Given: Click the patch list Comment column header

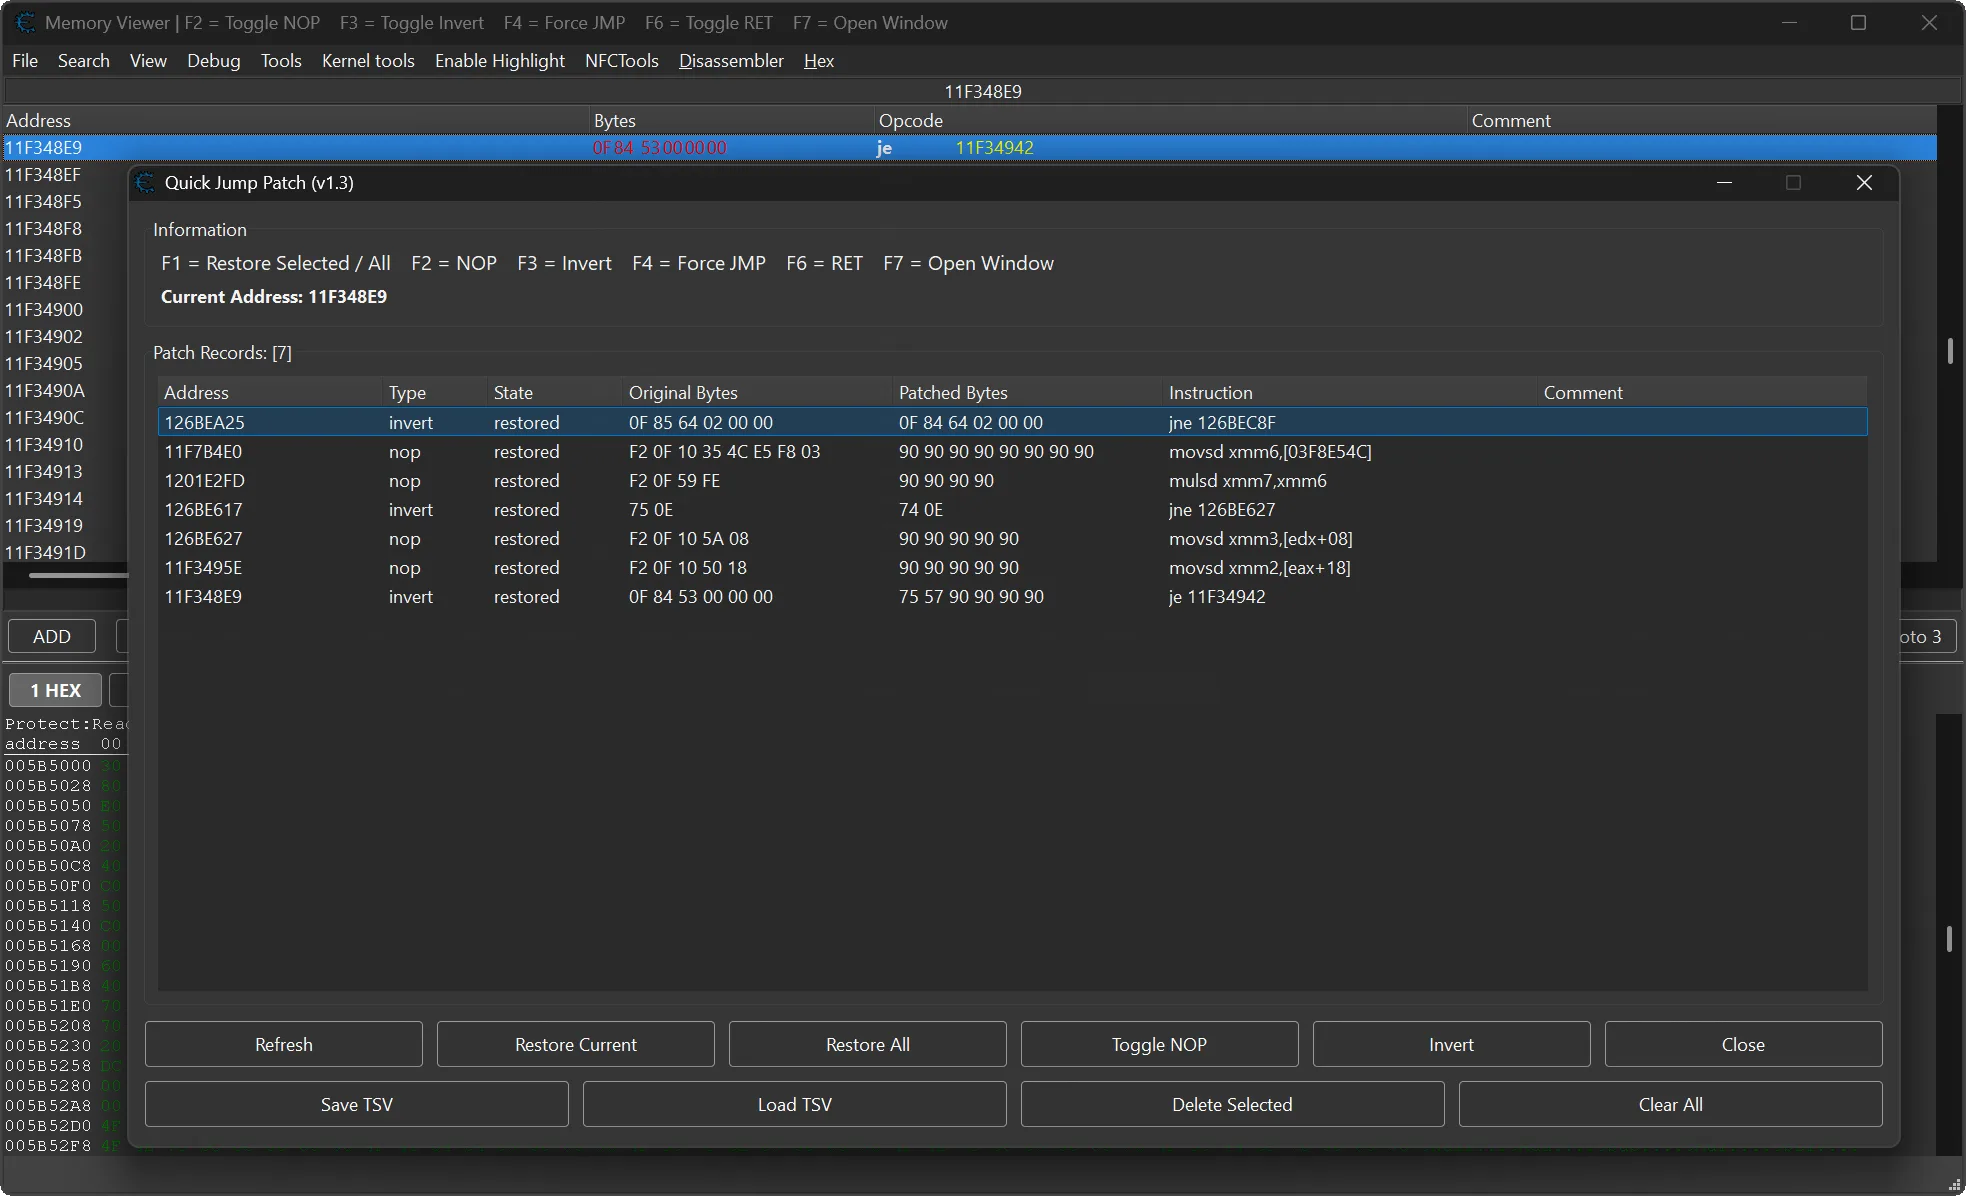Looking at the screenshot, I should click(x=1702, y=392).
